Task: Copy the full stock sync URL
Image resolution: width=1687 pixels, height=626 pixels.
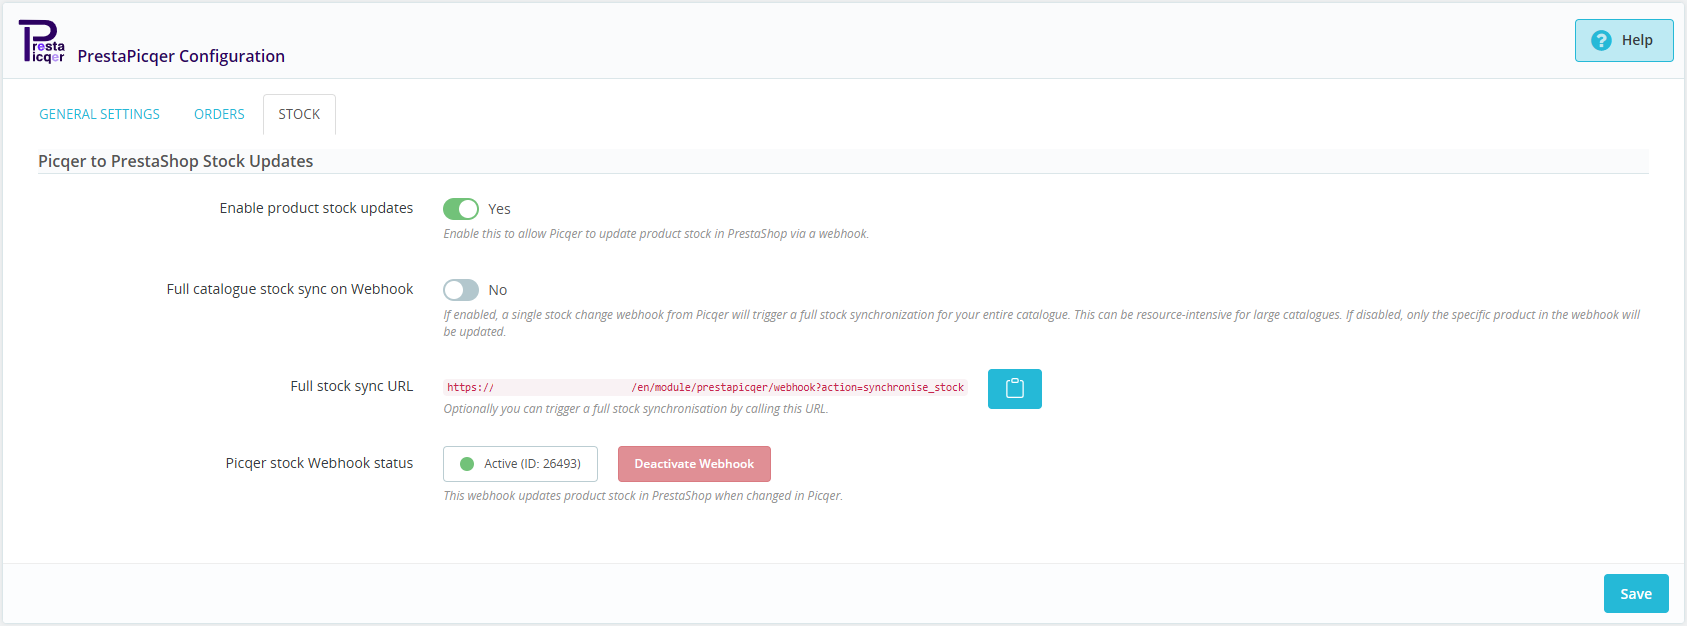Action: [1014, 389]
